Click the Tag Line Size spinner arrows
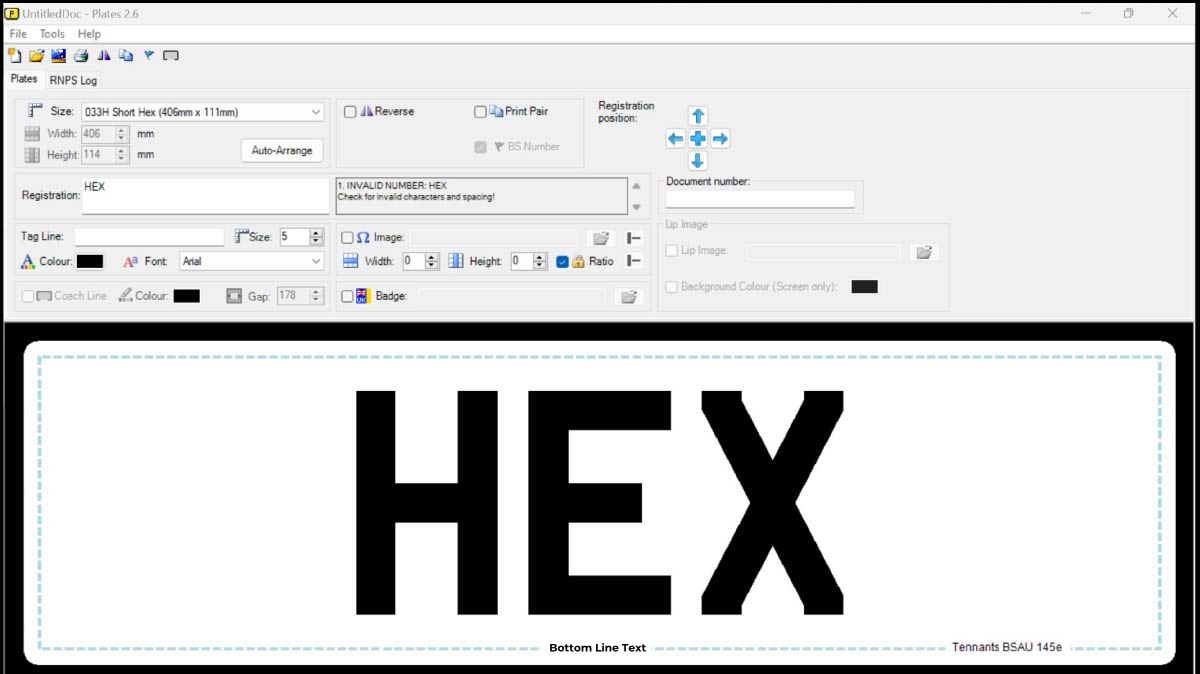This screenshot has width=1200, height=674. click(x=316, y=237)
